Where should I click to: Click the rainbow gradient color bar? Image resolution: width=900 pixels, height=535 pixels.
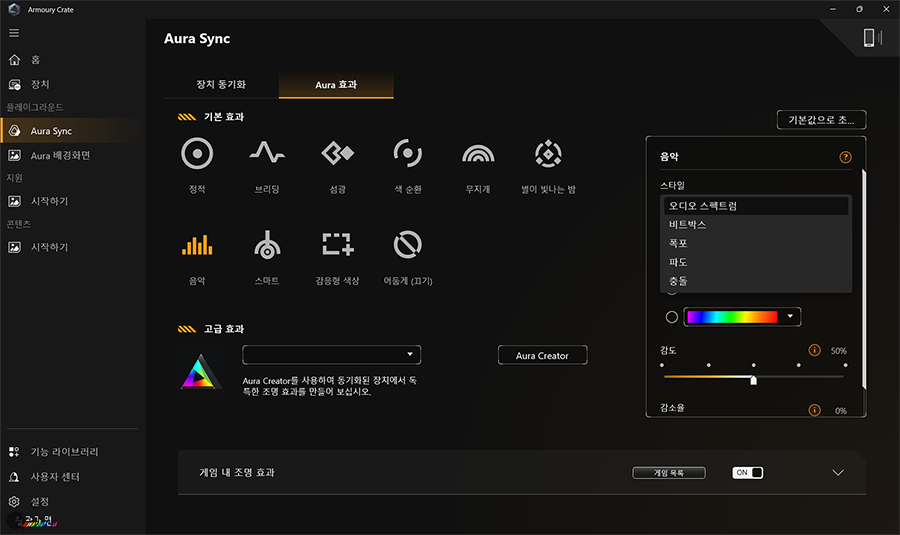[732, 317]
